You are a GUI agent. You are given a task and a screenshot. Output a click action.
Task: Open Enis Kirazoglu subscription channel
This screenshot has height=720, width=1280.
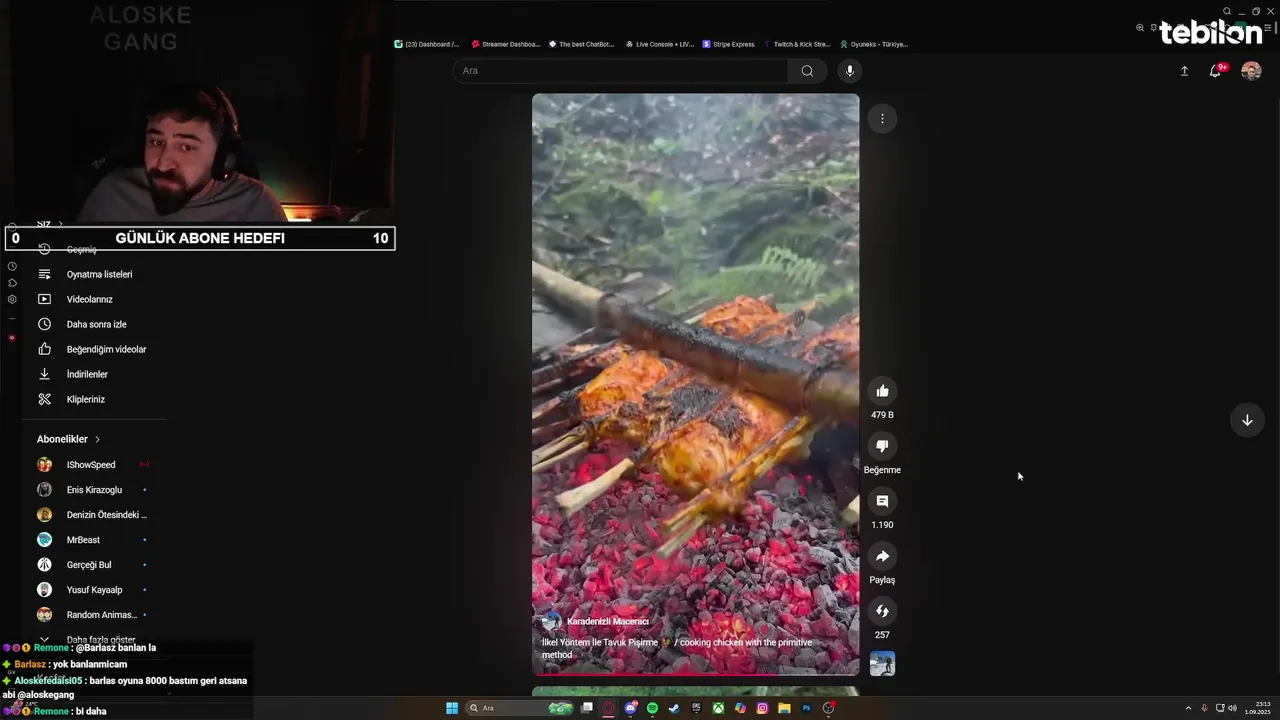(94, 490)
